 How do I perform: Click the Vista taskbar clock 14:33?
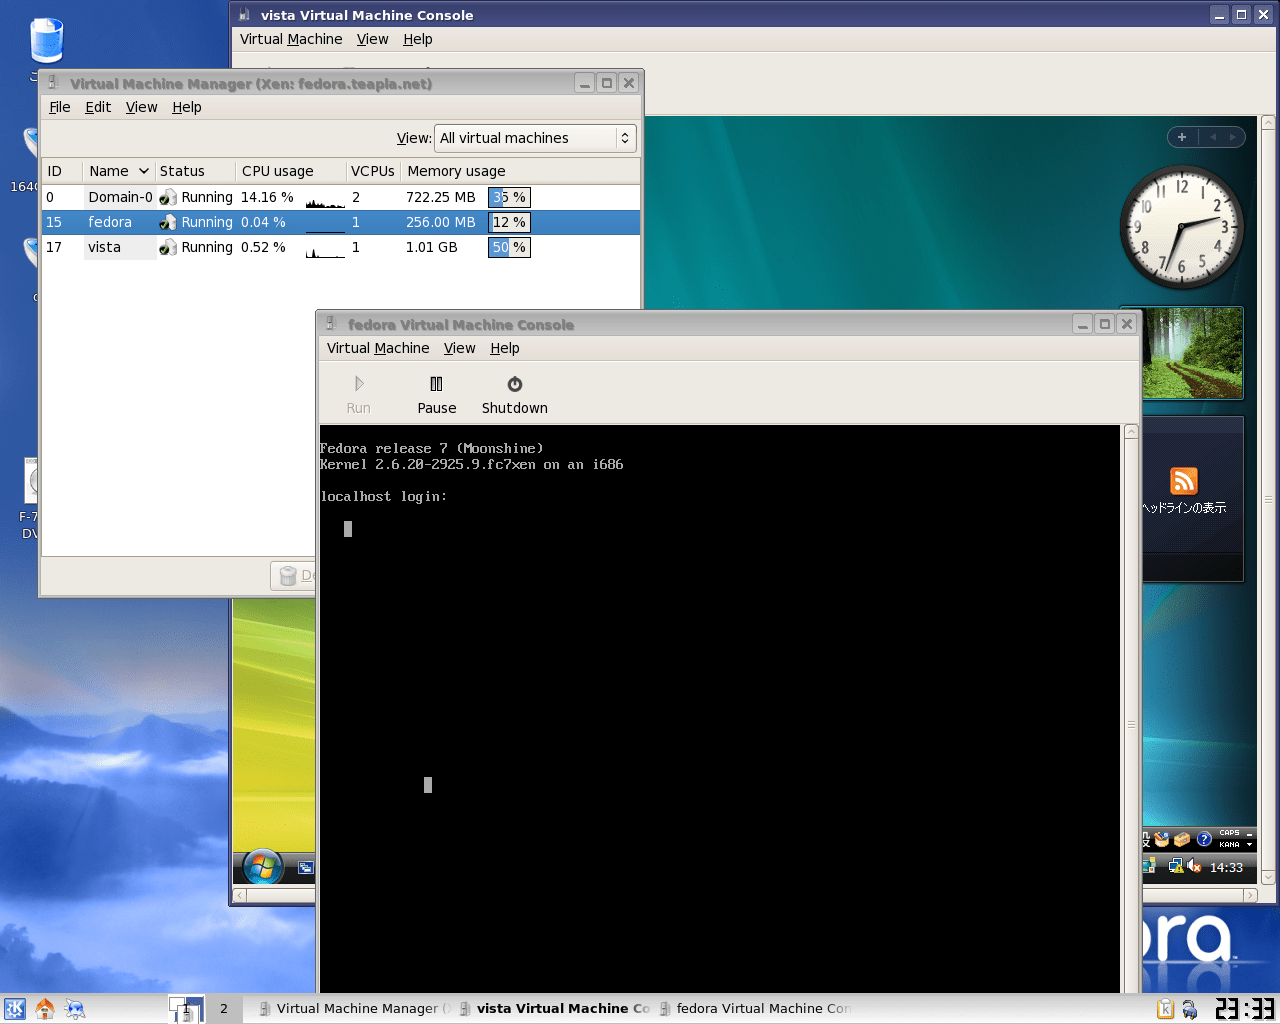pos(1226,867)
